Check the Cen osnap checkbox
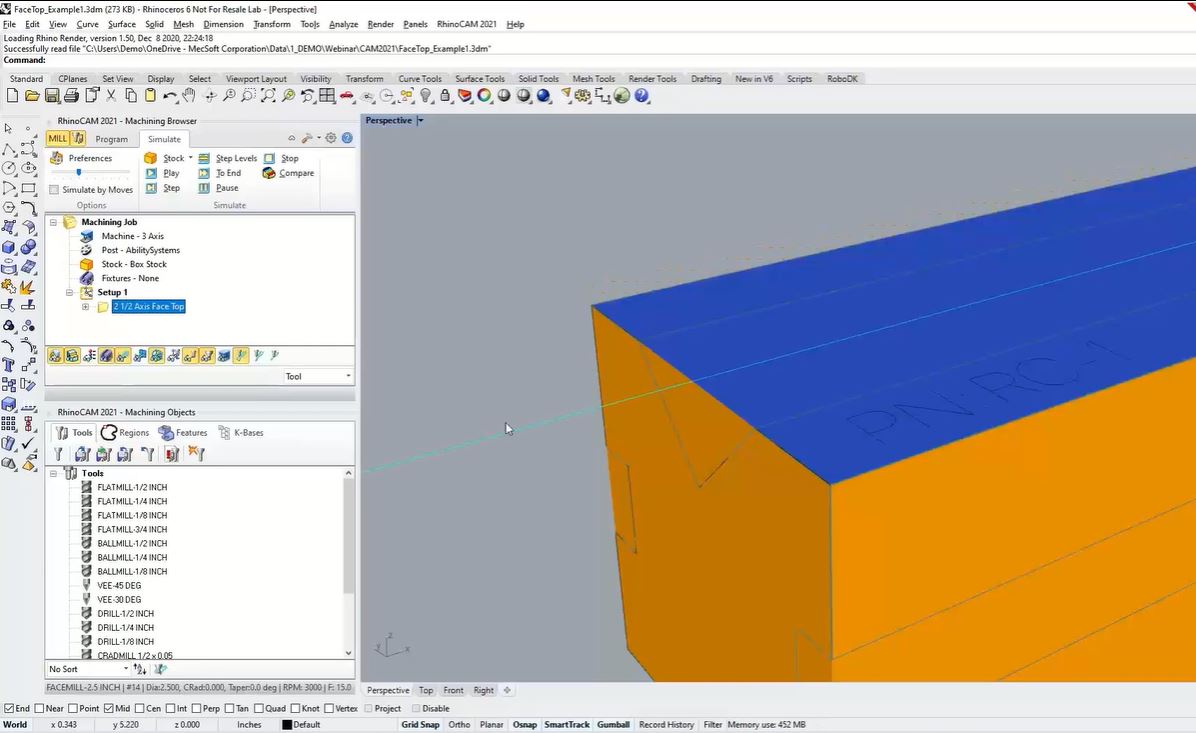 click(x=138, y=708)
